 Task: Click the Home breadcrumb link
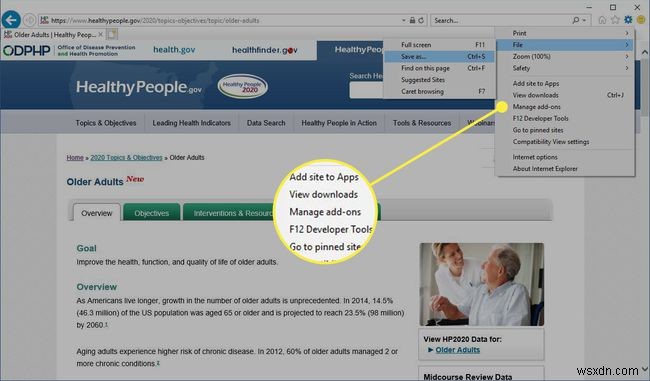(x=75, y=158)
